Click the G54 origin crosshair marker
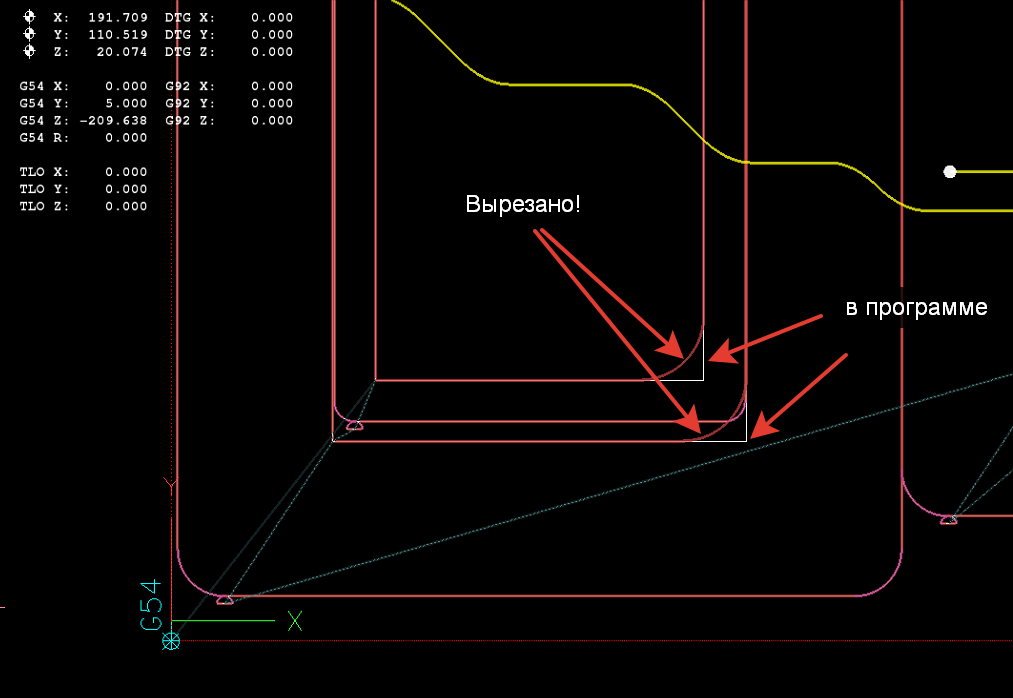 [x=171, y=641]
